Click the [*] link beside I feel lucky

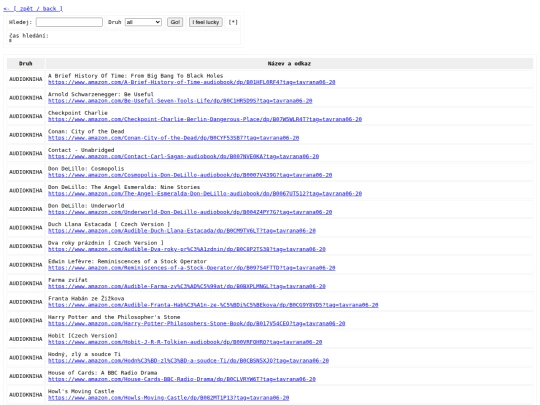click(233, 22)
